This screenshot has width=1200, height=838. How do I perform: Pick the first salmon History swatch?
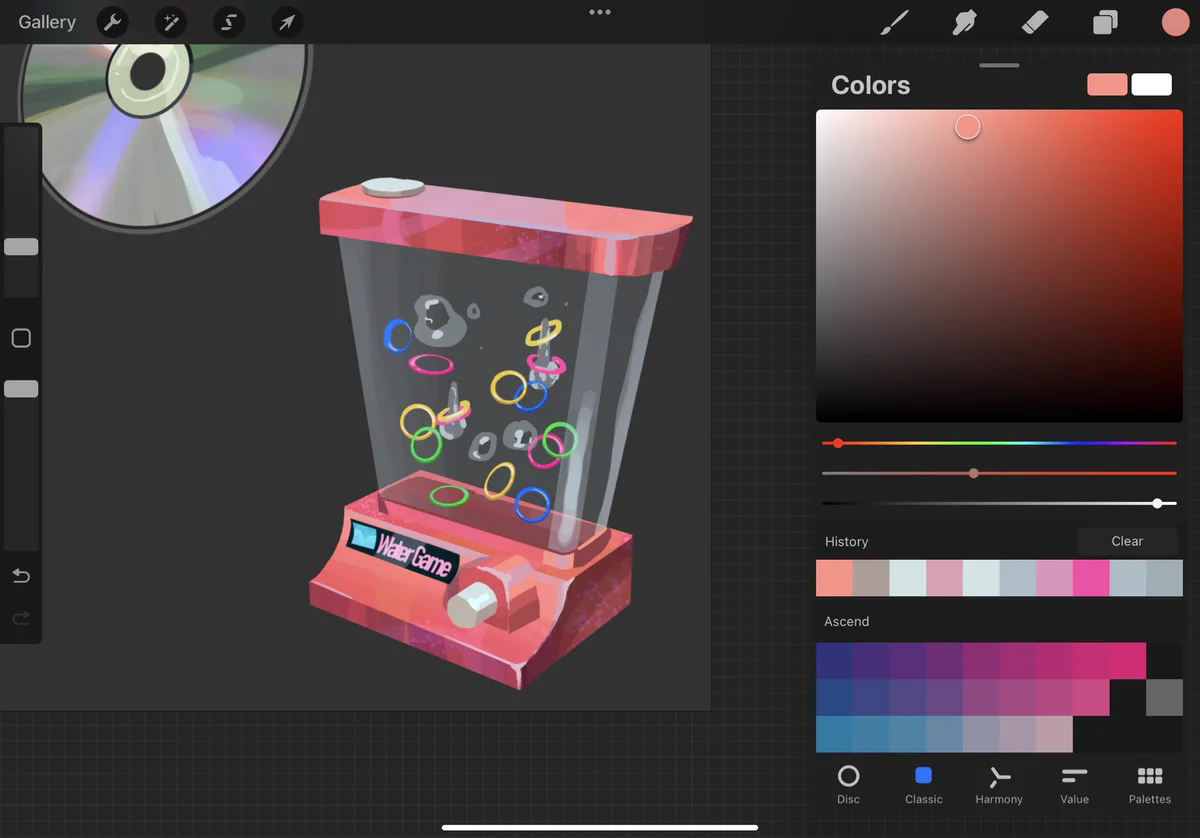(x=834, y=578)
